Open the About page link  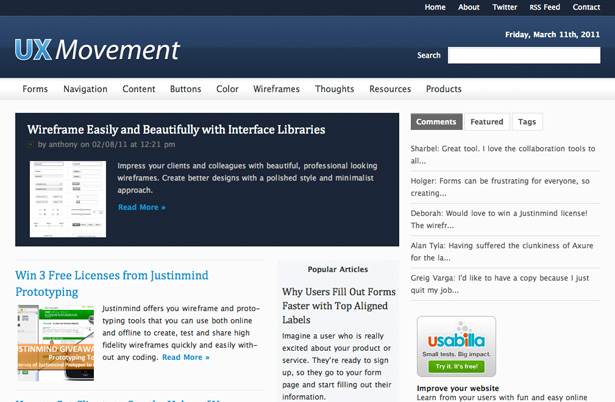469,7
